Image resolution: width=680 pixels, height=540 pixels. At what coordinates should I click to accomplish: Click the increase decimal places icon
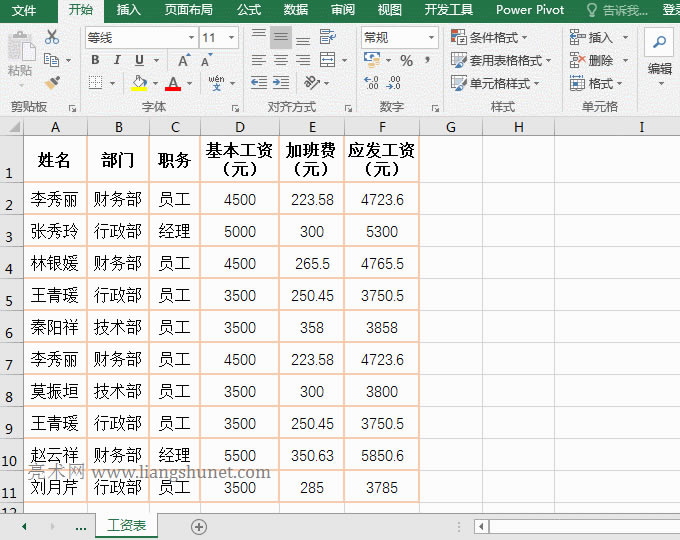pos(371,84)
